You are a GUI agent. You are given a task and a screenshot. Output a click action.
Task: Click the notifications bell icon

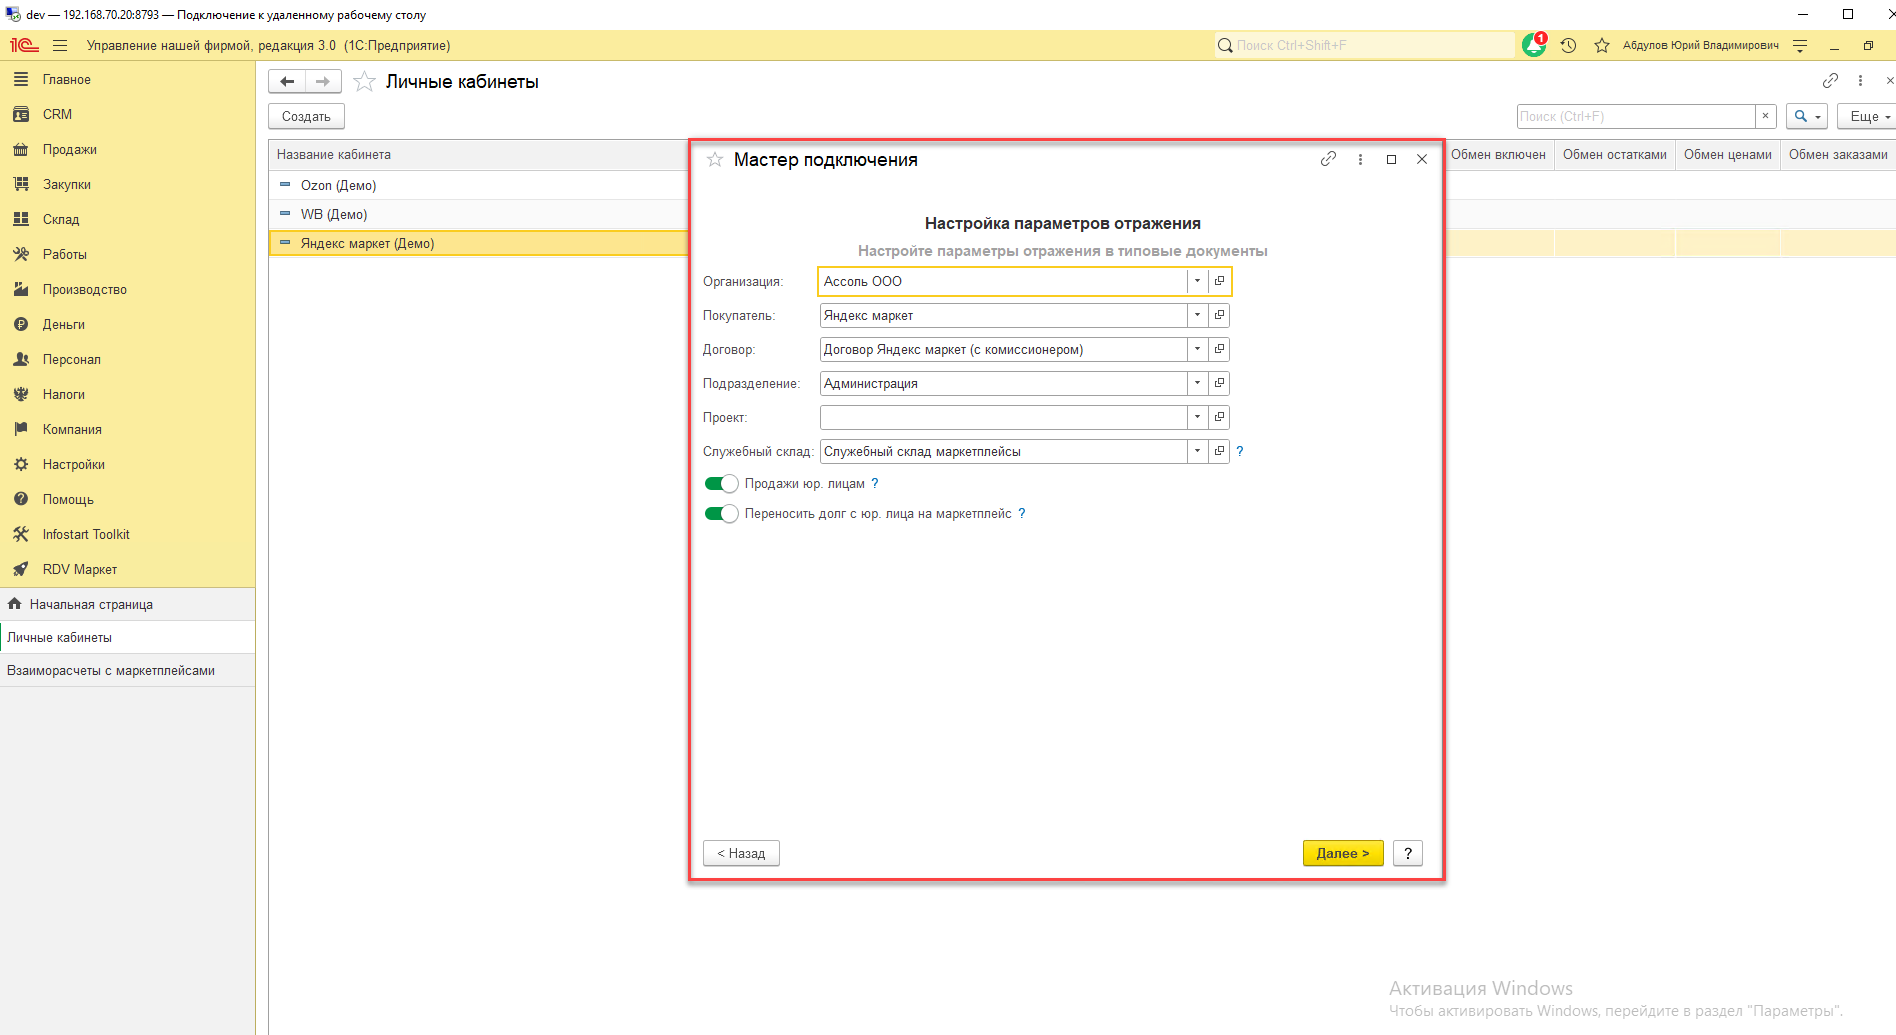point(1533,45)
